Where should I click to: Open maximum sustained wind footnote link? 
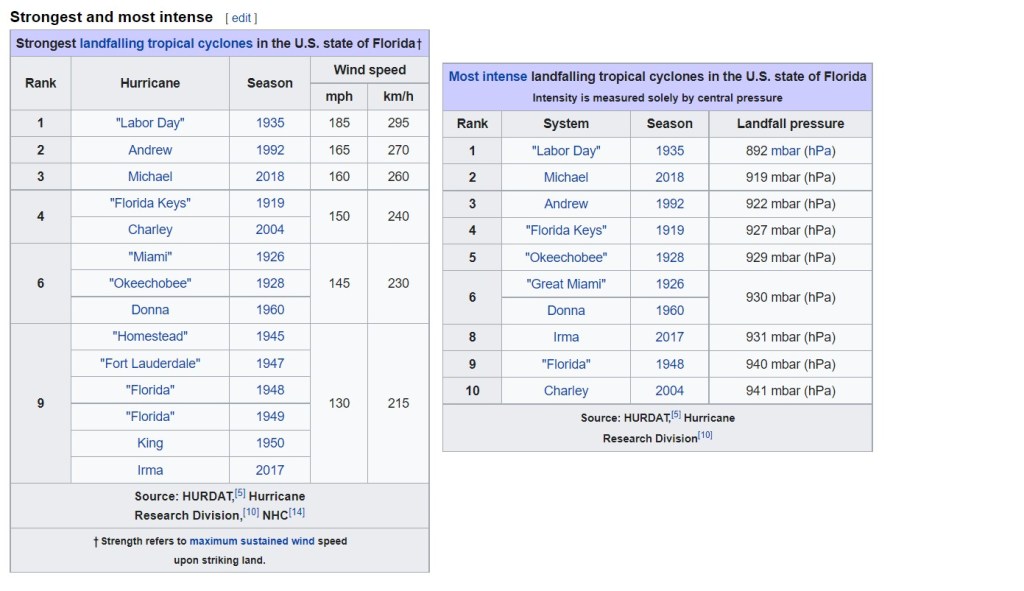252,541
